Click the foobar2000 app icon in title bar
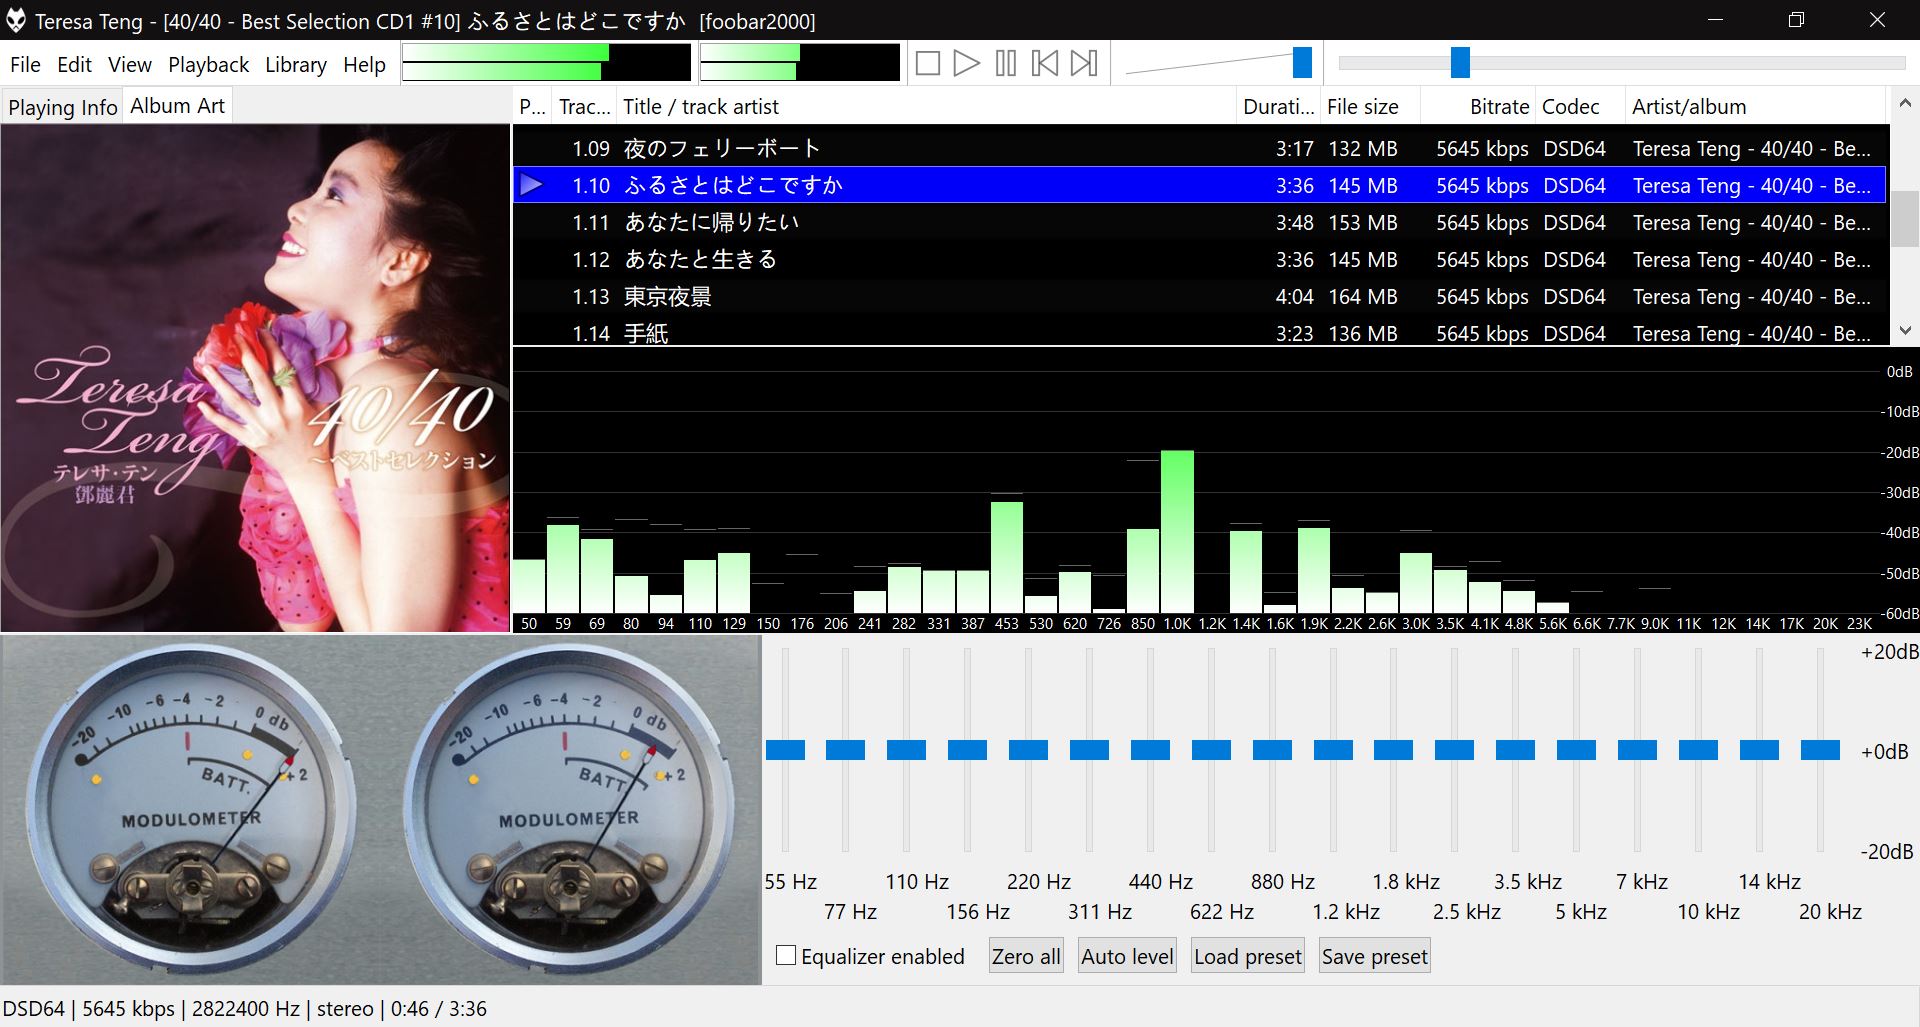Viewport: 1920px width, 1027px height. click(16, 20)
